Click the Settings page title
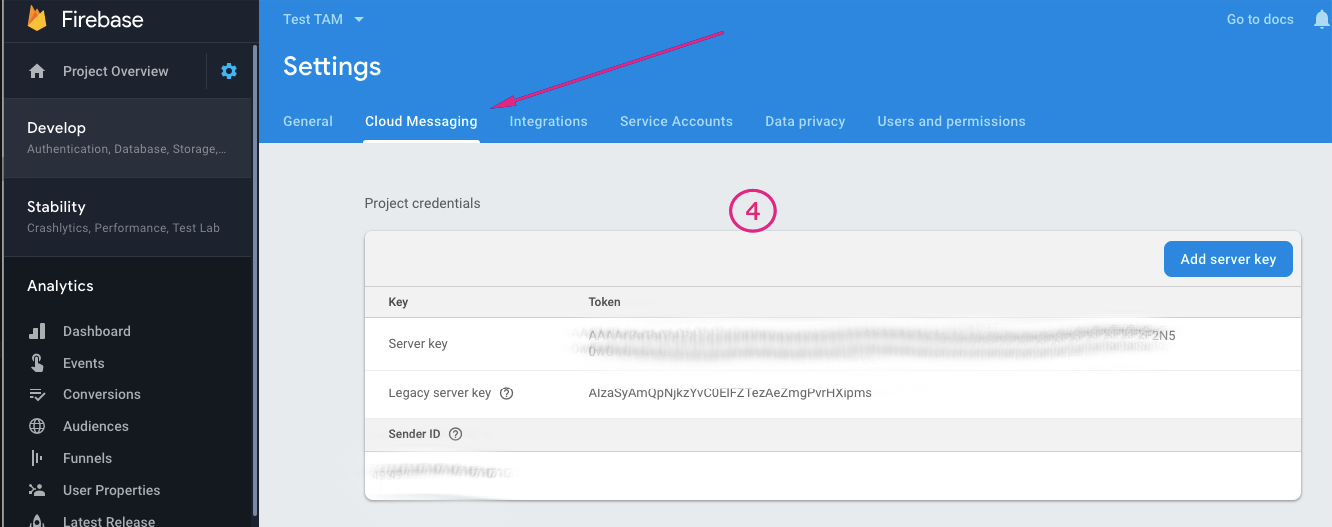 (x=332, y=67)
